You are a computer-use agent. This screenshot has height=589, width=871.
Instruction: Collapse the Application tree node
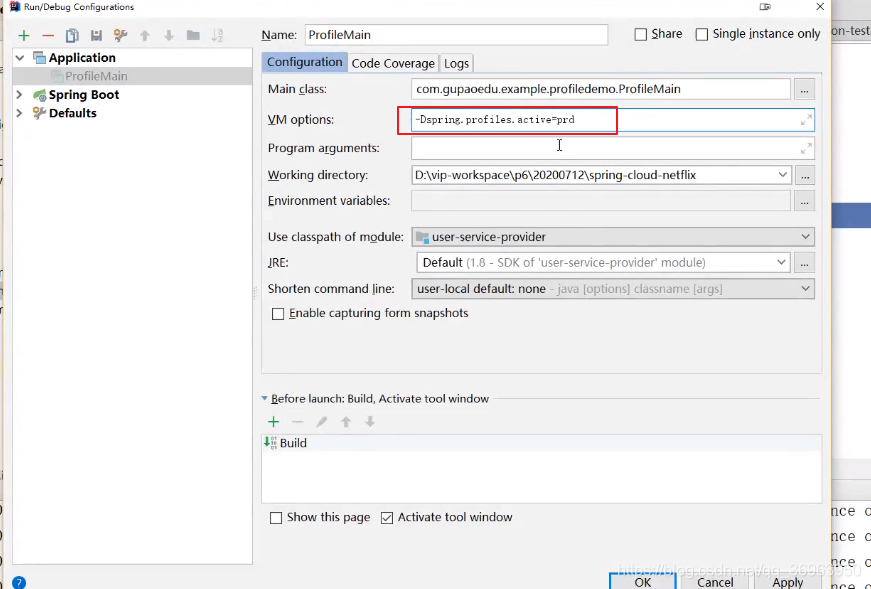click(20, 58)
